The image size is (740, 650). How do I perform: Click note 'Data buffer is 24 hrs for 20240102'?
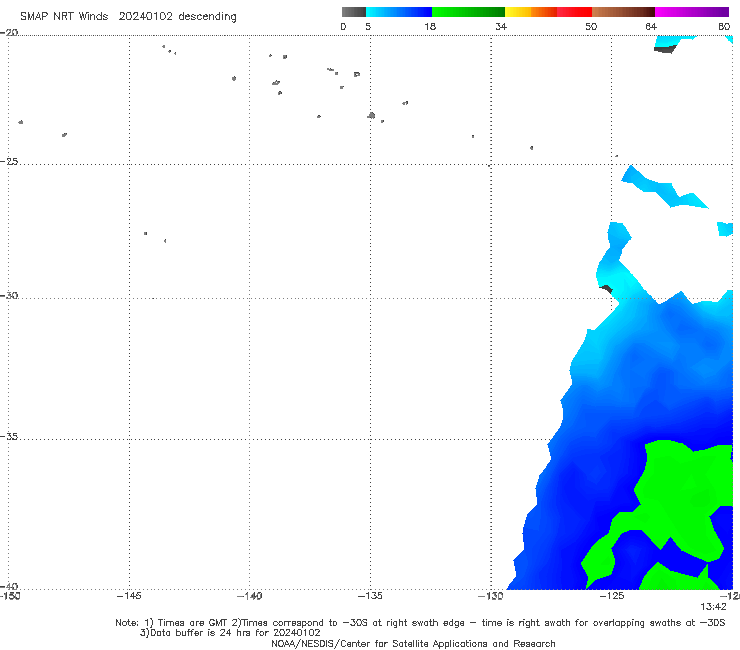click(x=230, y=633)
